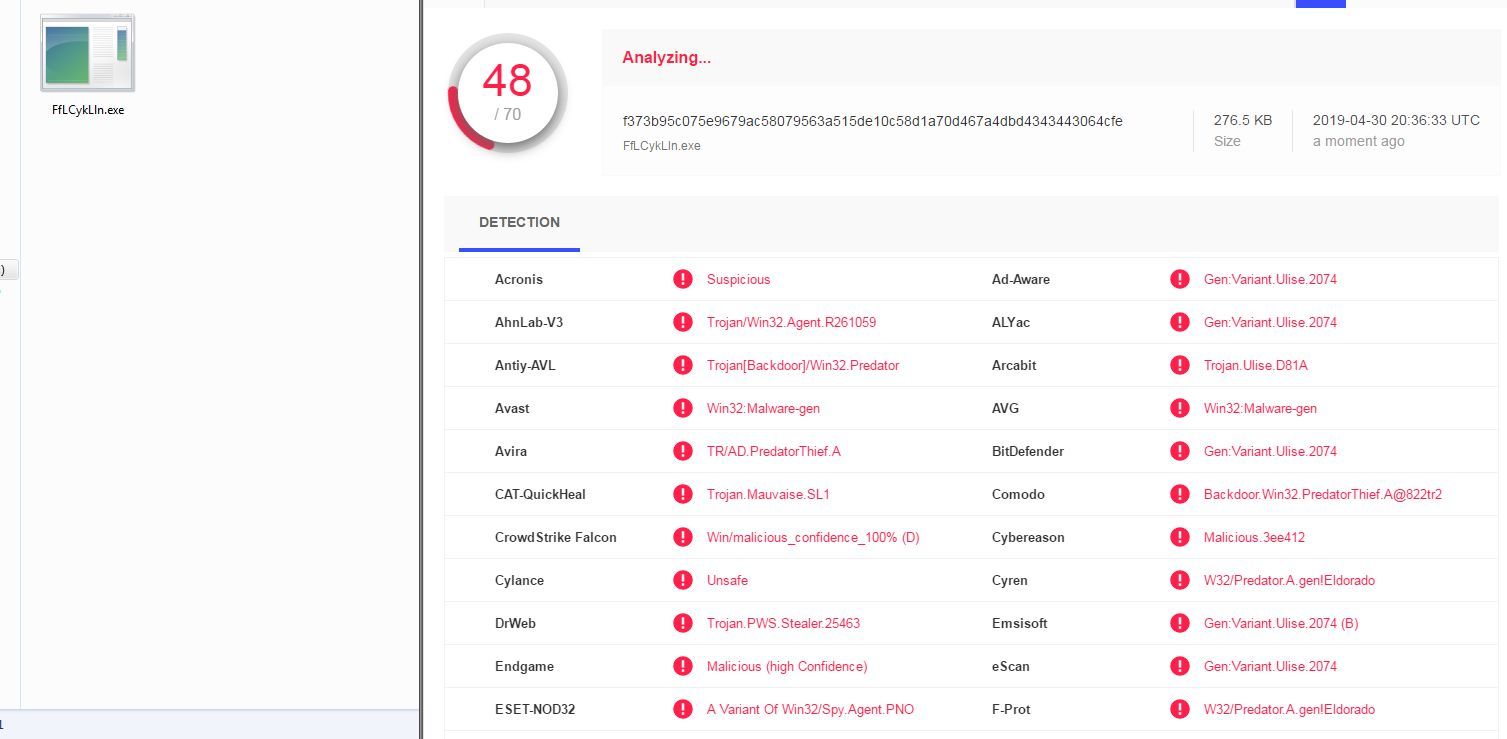Screen dimensions: 1507x739
Task: Click the red warning icon for ALYac
Action: coord(1180,322)
